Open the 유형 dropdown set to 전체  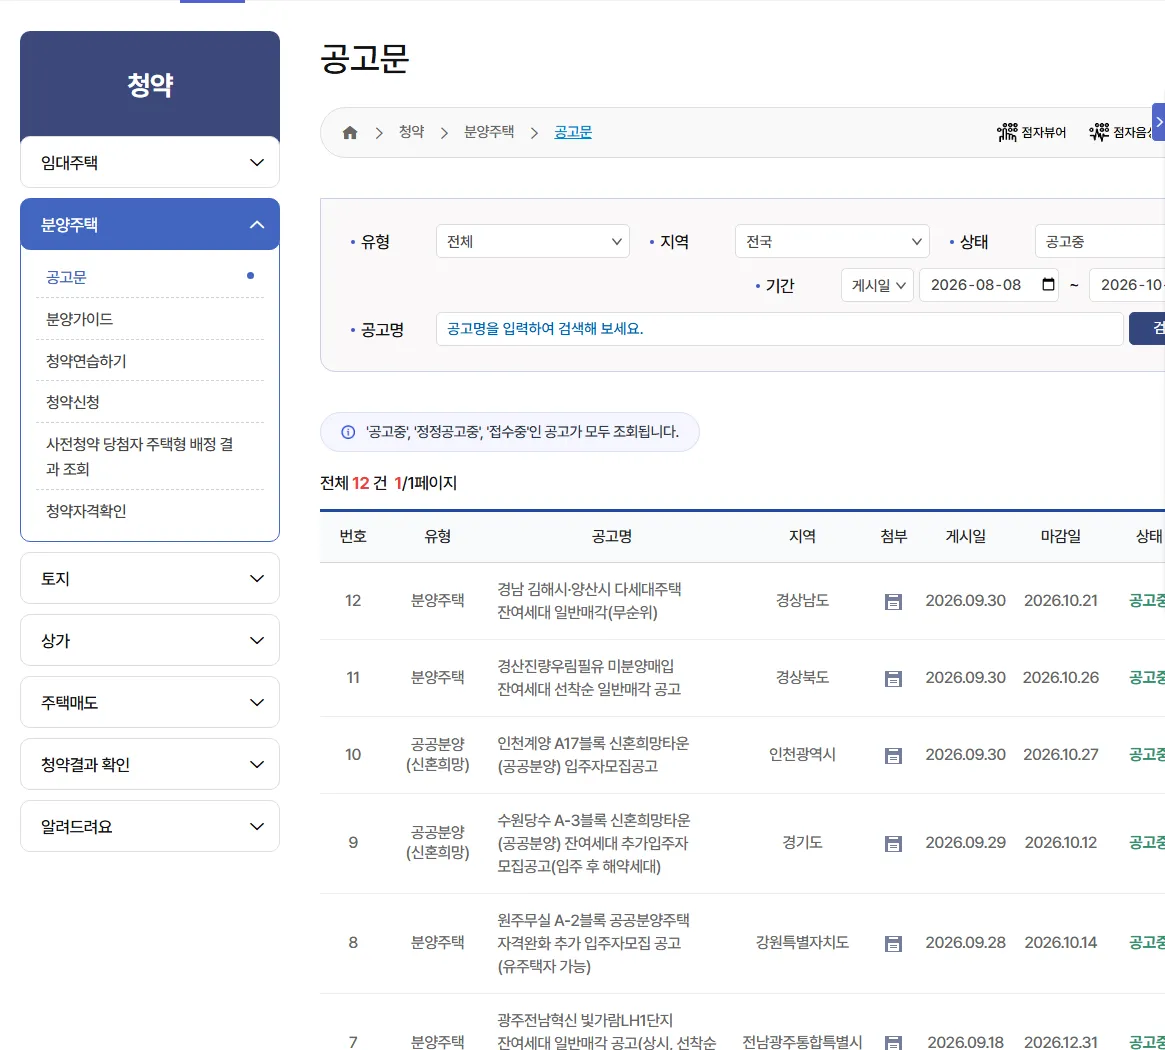533,242
